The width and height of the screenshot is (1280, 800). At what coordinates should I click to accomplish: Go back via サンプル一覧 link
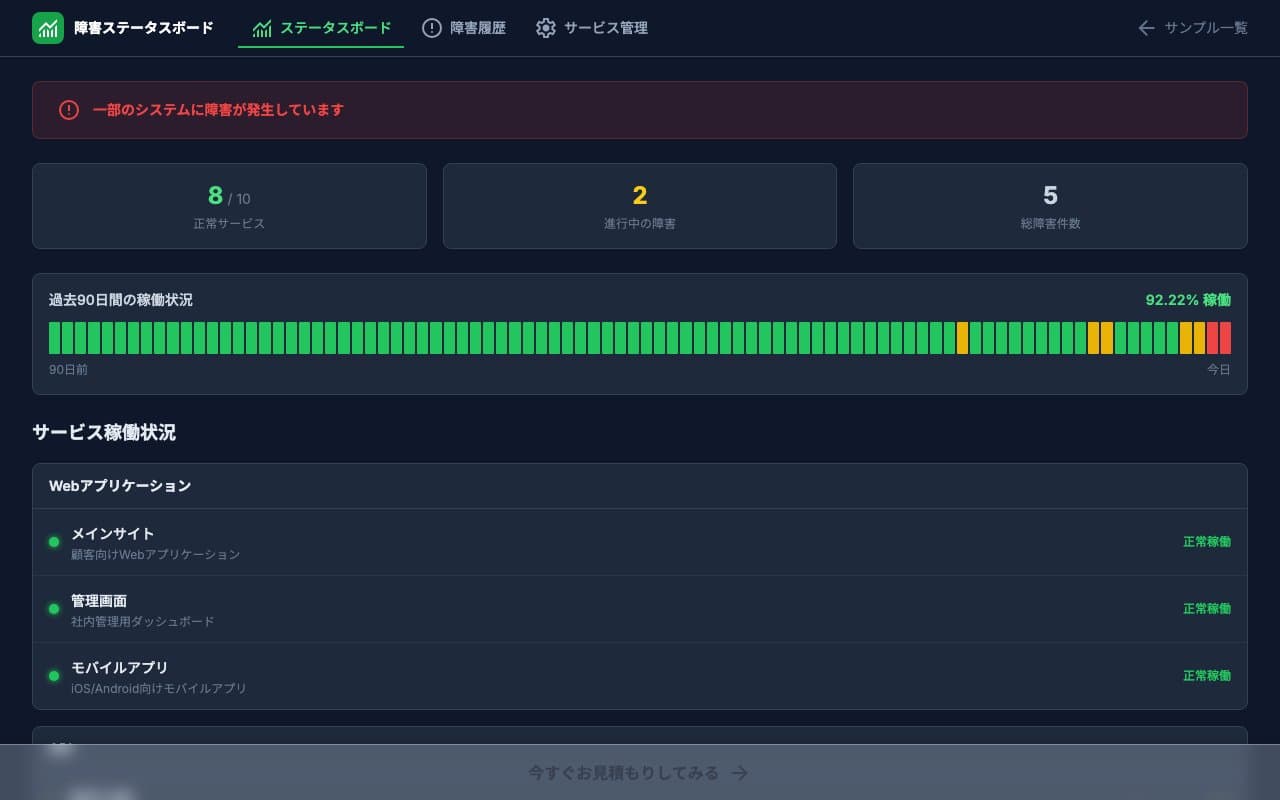click(x=1193, y=28)
